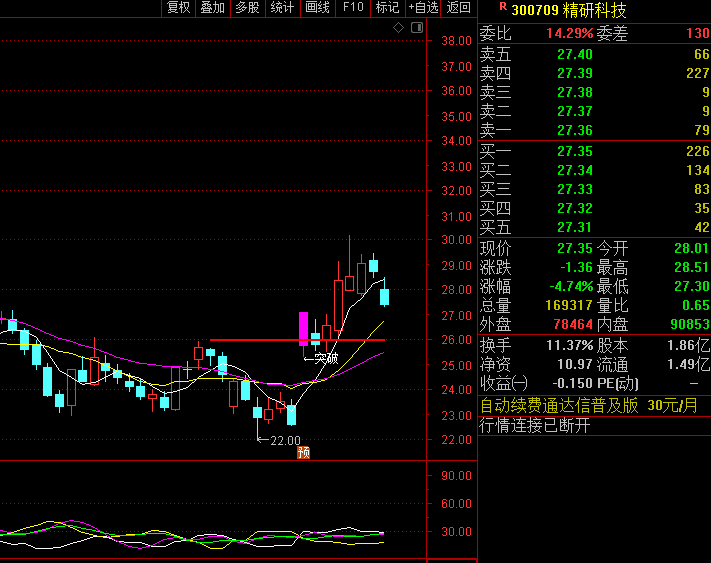This screenshot has width=711, height=563.
Task: Click 卖三 price 27.38
Action: click(x=575, y=92)
